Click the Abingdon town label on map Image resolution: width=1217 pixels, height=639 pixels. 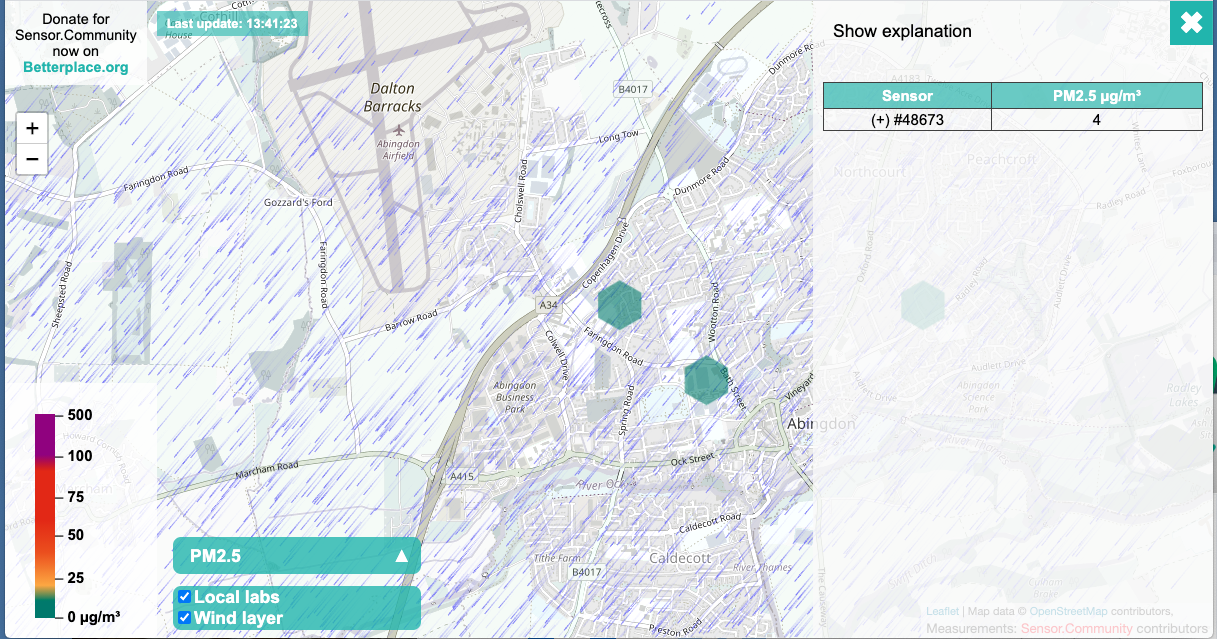tap(822, 424)
